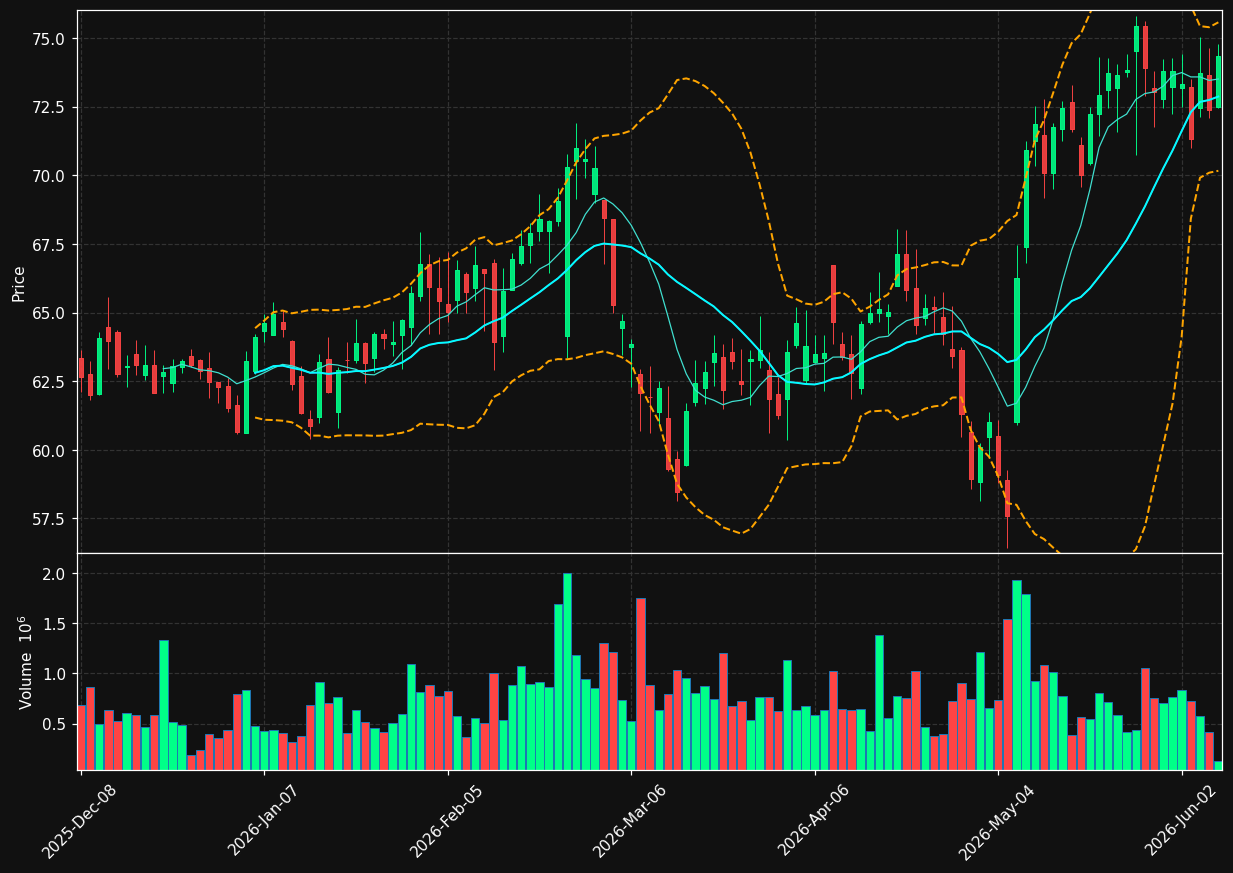Click the 2026-Jun-02 date label
The image size is (1233, 873).
point(1180,821)
